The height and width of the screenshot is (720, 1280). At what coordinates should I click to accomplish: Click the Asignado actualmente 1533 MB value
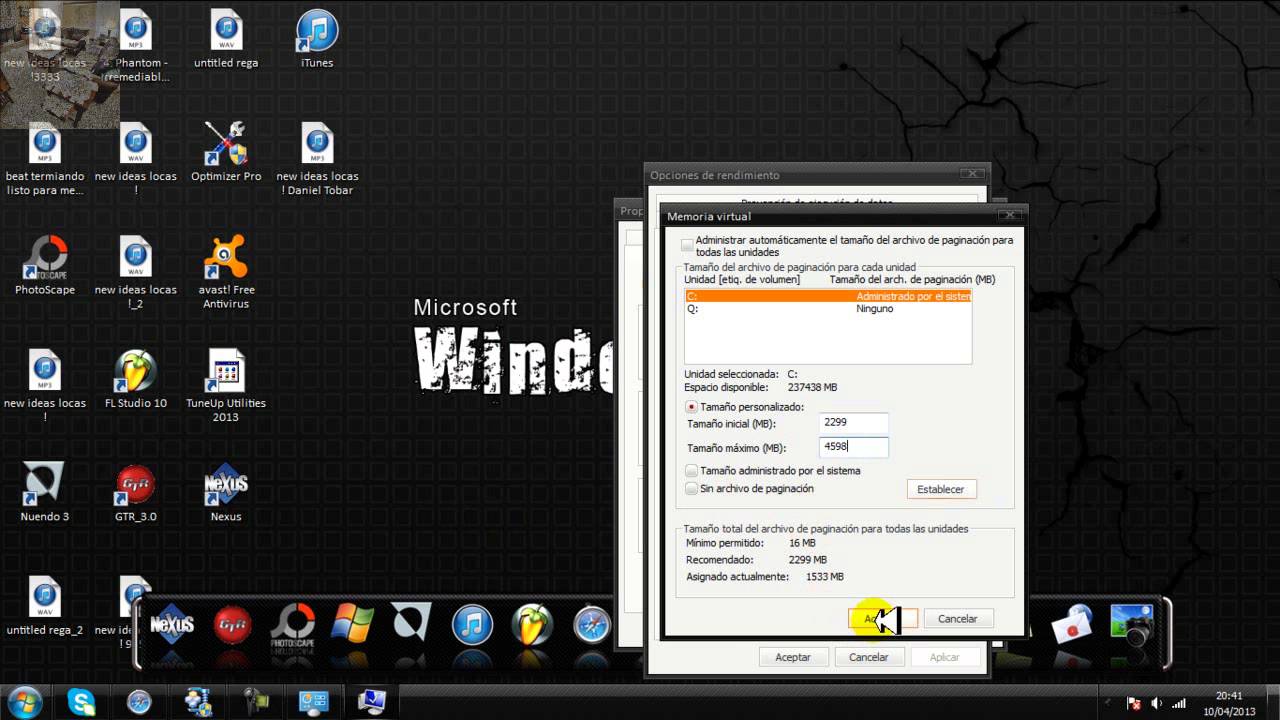[825, 577]
